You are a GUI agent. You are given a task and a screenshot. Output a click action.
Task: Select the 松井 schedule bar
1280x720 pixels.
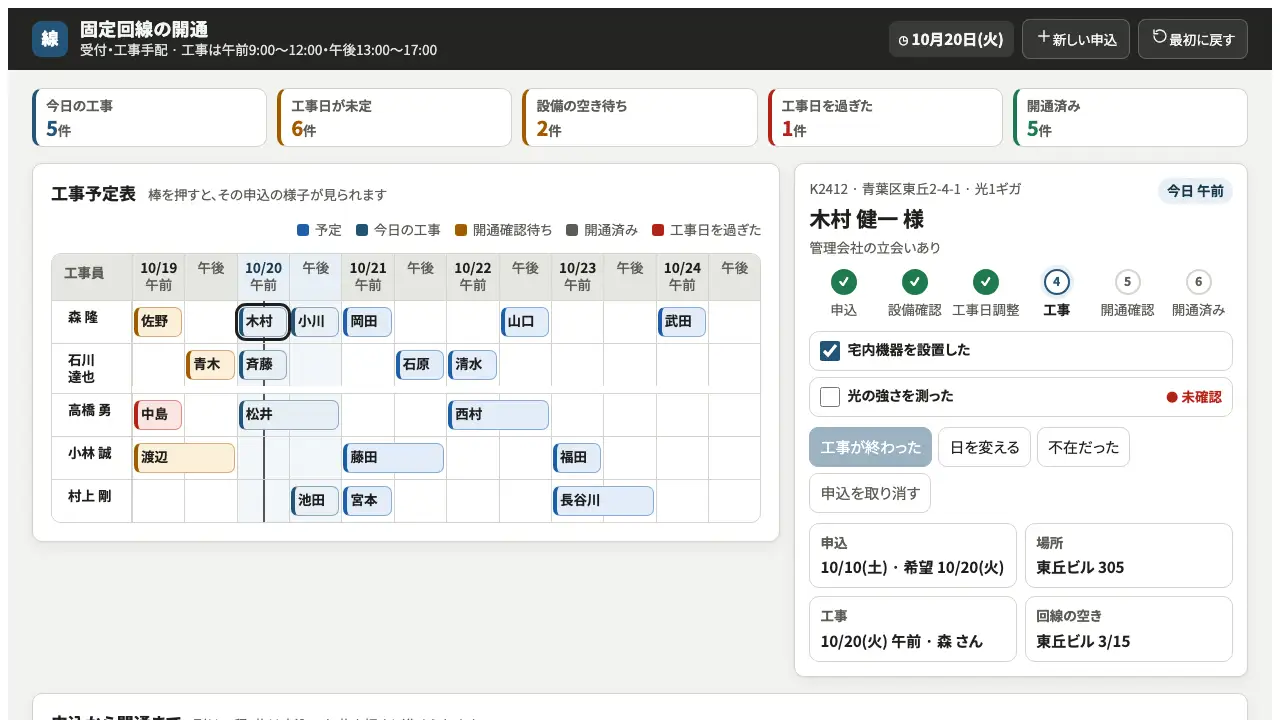click(289, 415)
